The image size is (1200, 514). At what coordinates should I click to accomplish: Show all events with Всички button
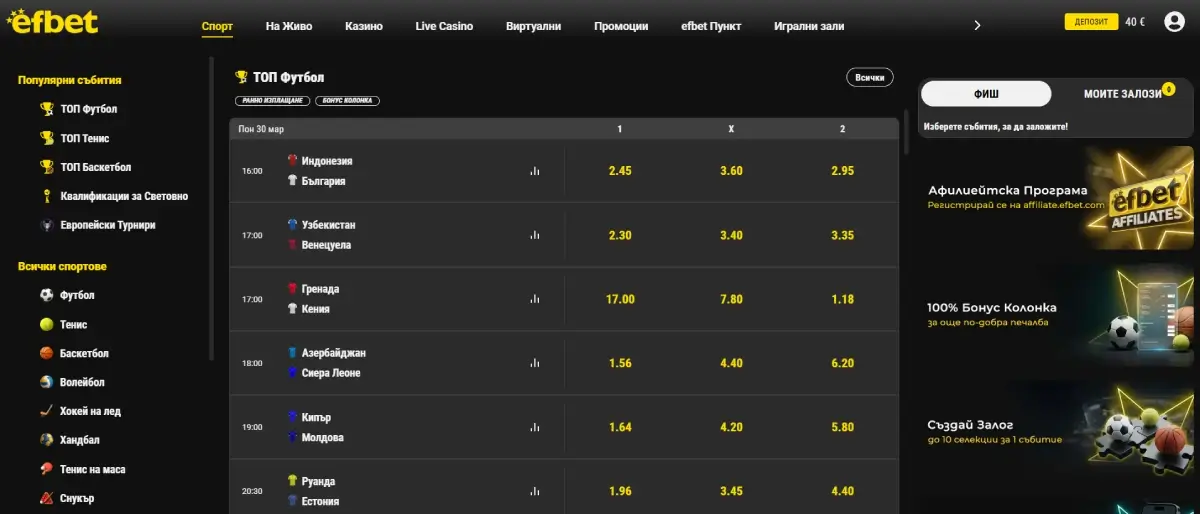pyautogui.click(x=870, y=77)
